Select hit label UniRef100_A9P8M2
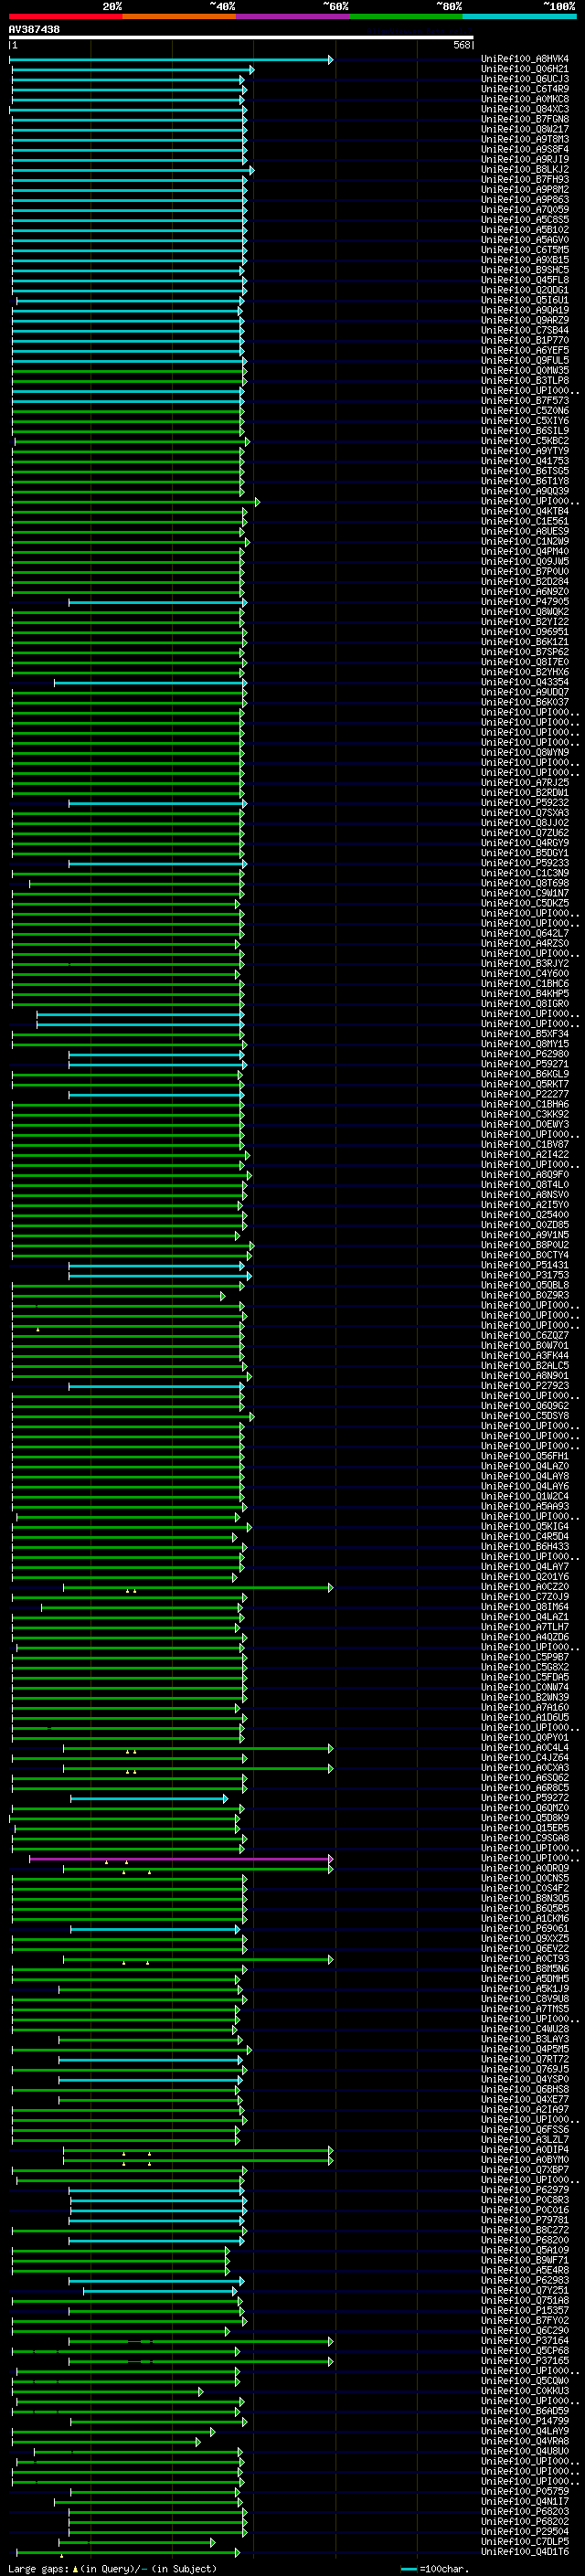The width and height of the screenshot is (585, 2576). (x=525, y=189)
